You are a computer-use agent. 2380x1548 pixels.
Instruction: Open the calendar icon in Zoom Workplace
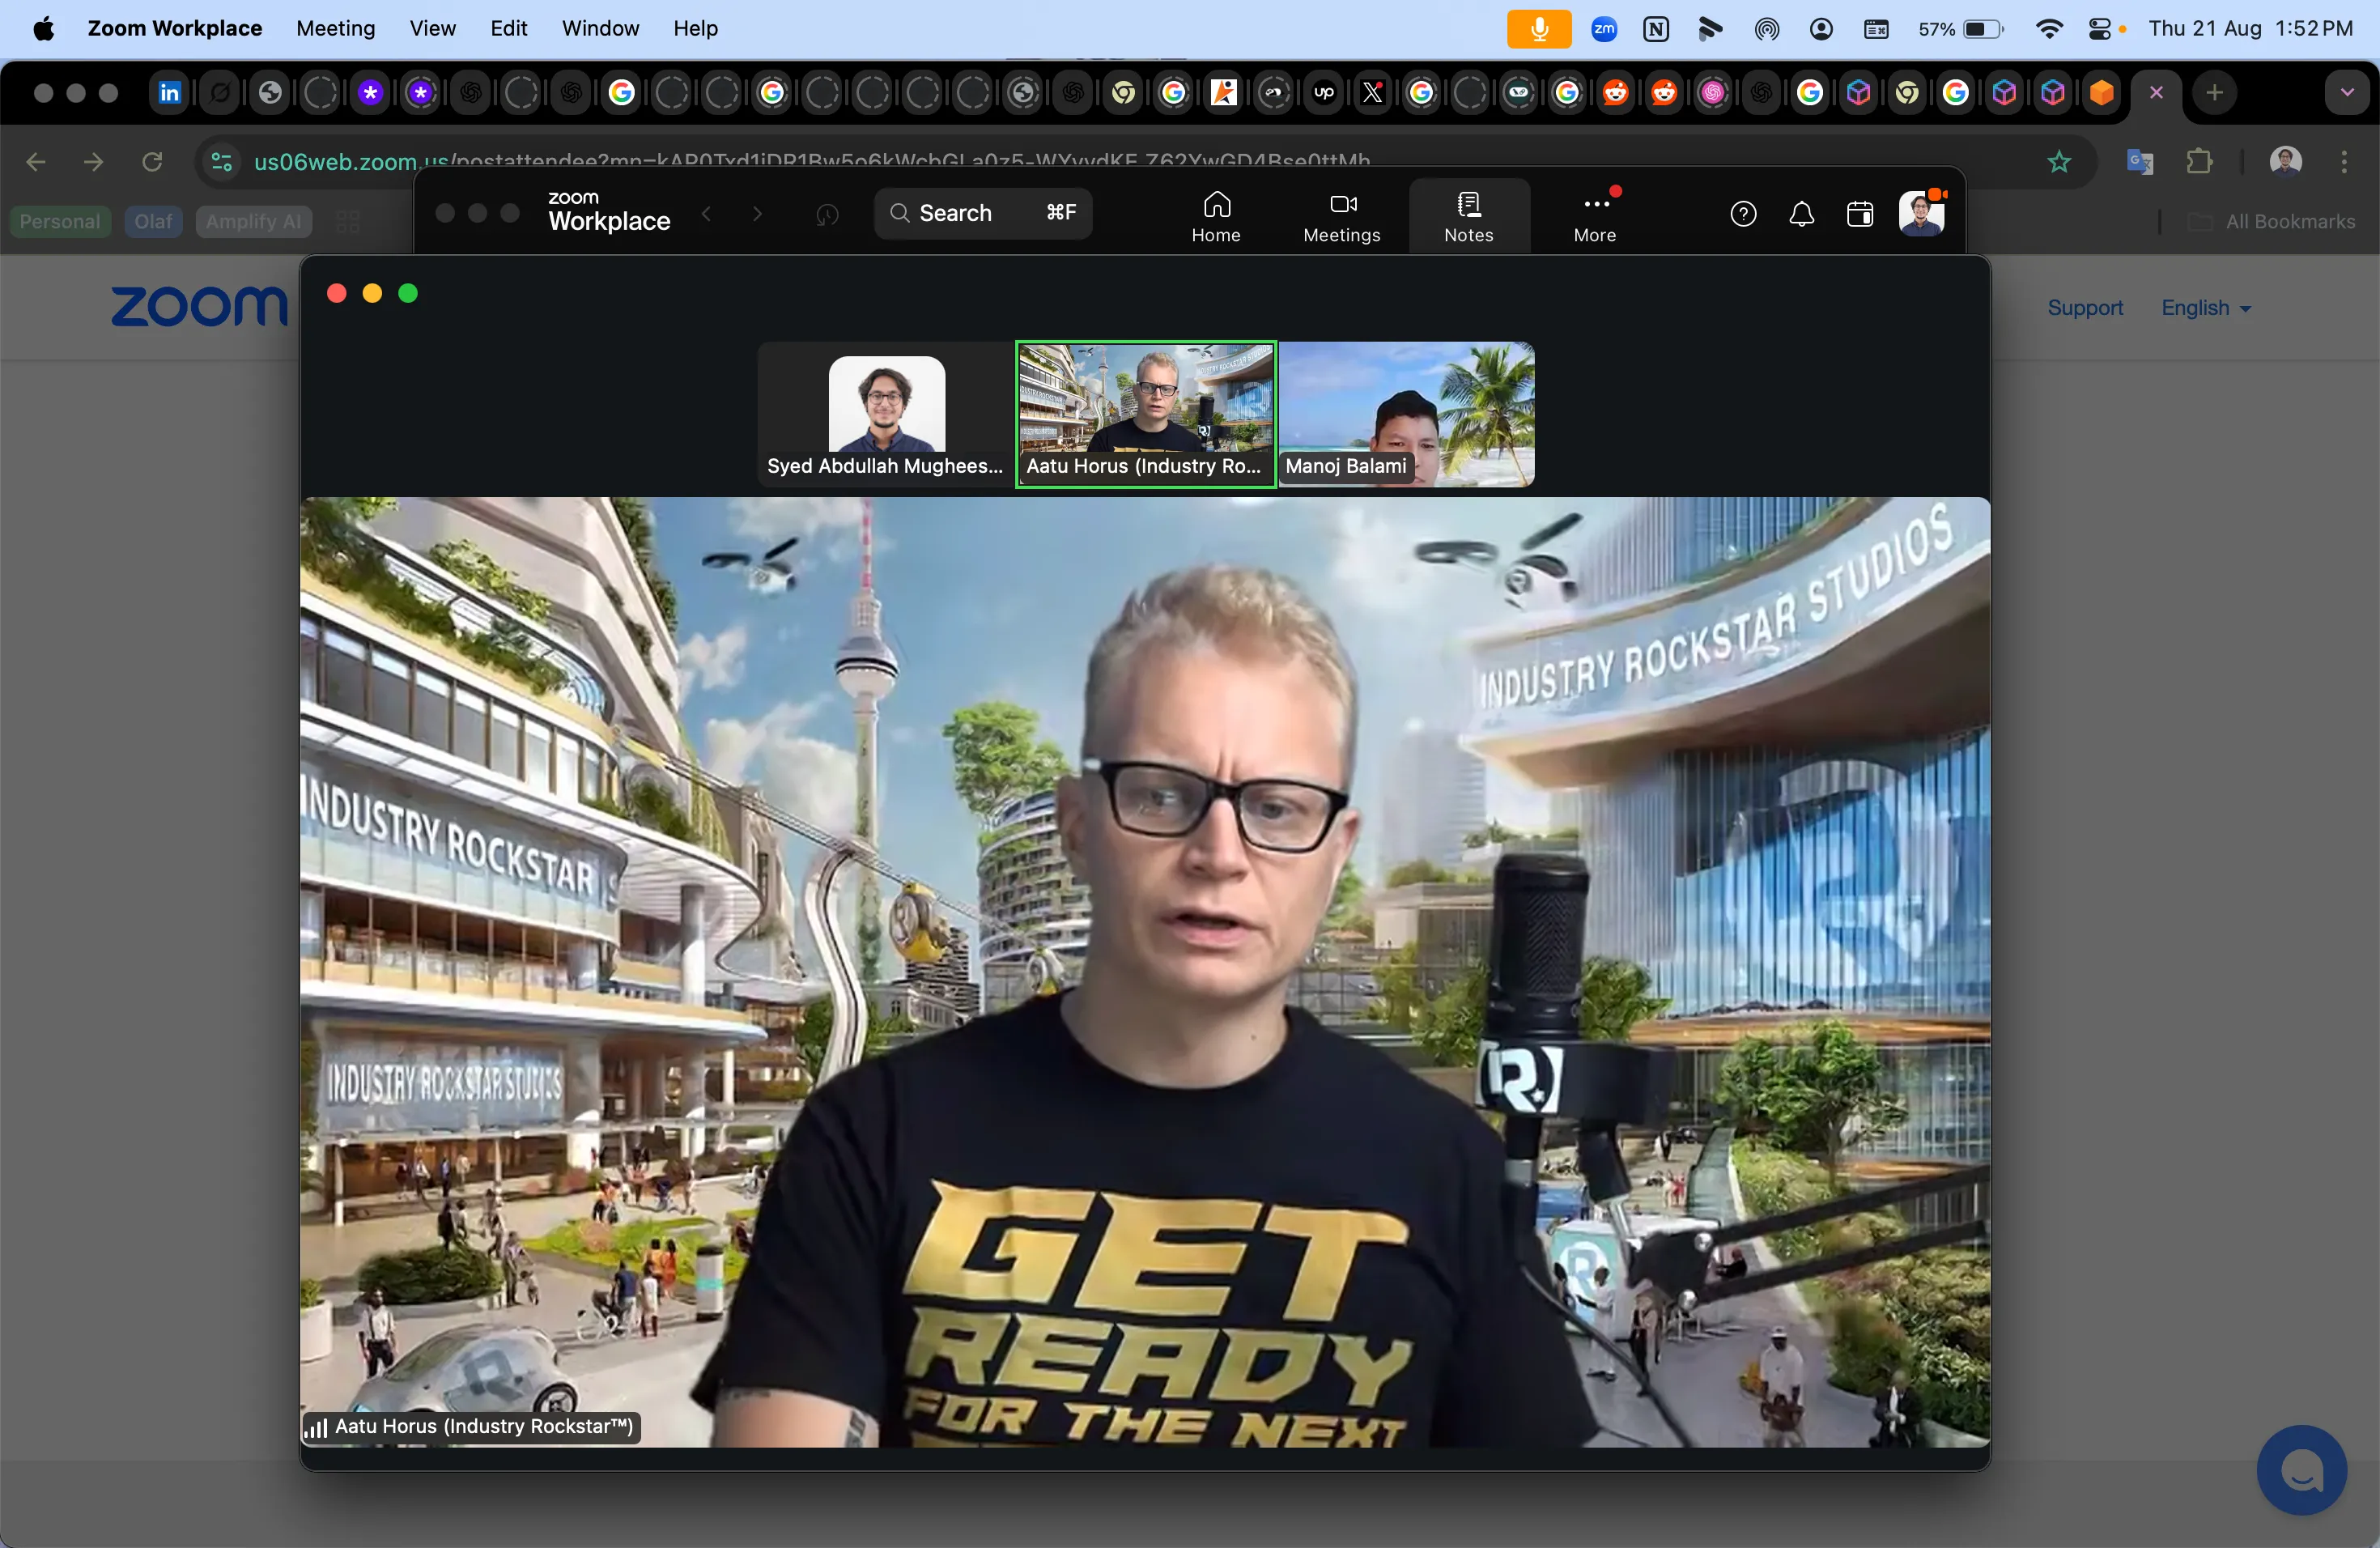pos(1860,213)
